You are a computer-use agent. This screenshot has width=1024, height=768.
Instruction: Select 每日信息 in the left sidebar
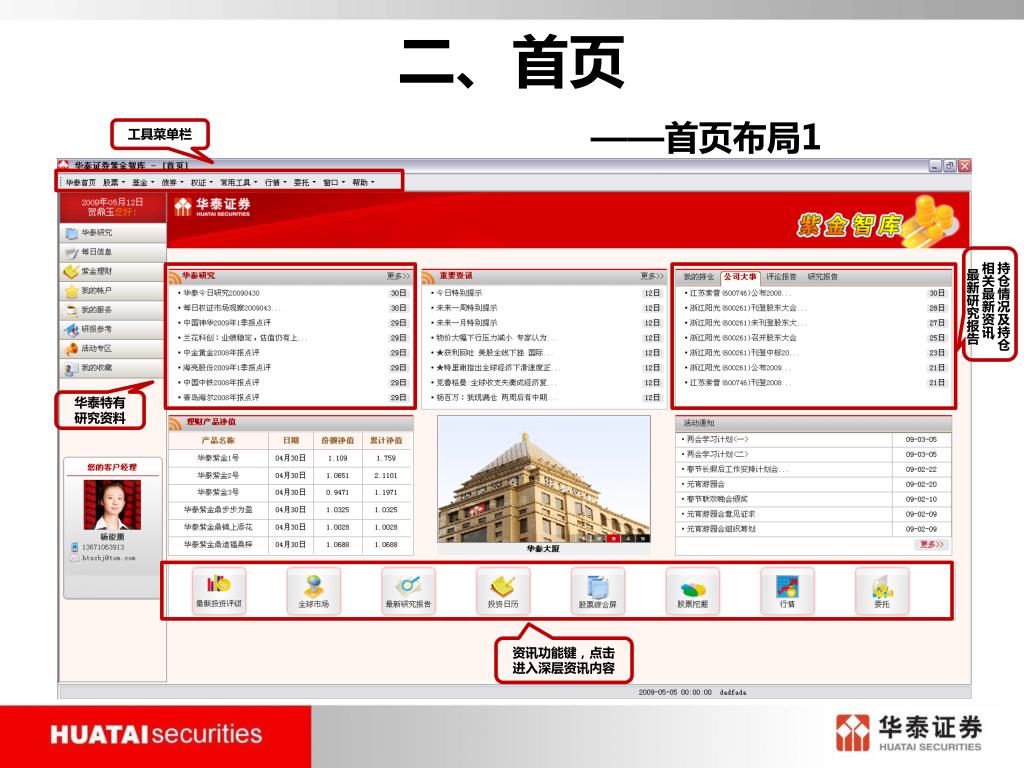click(112, 252)
